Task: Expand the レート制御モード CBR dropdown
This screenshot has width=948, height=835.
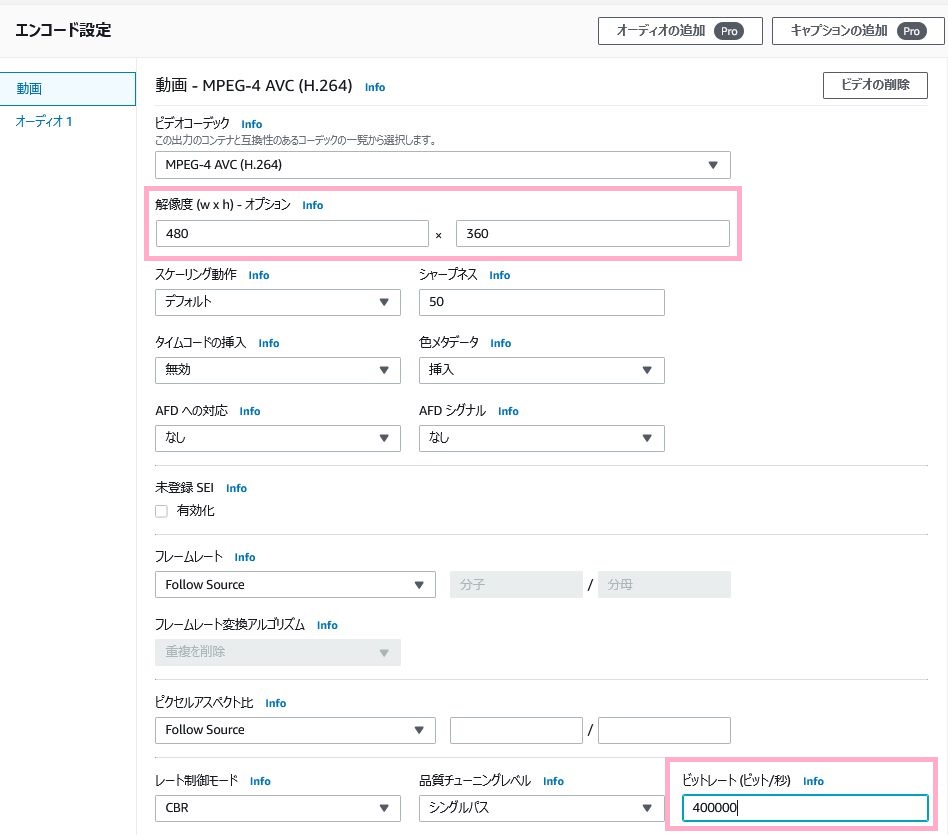Action: (x=278, y=808)
